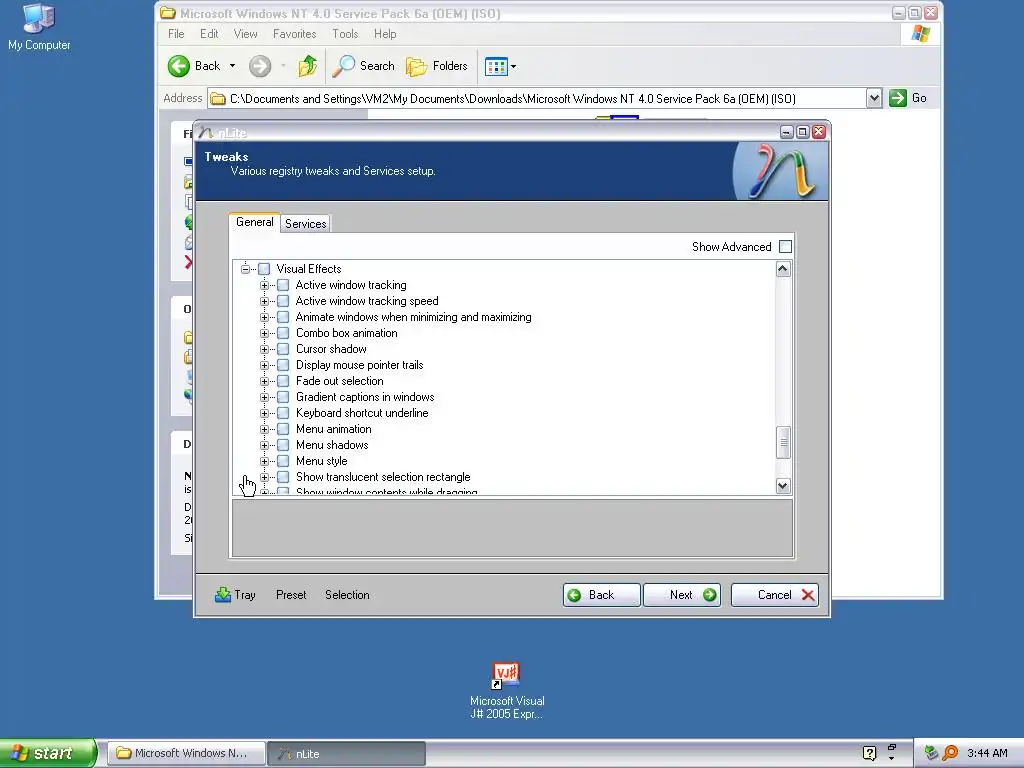Image resolution: width=1024 pixels, height=768 pixels.
Task: Click the network tray icon
Action: click(931, 753)
